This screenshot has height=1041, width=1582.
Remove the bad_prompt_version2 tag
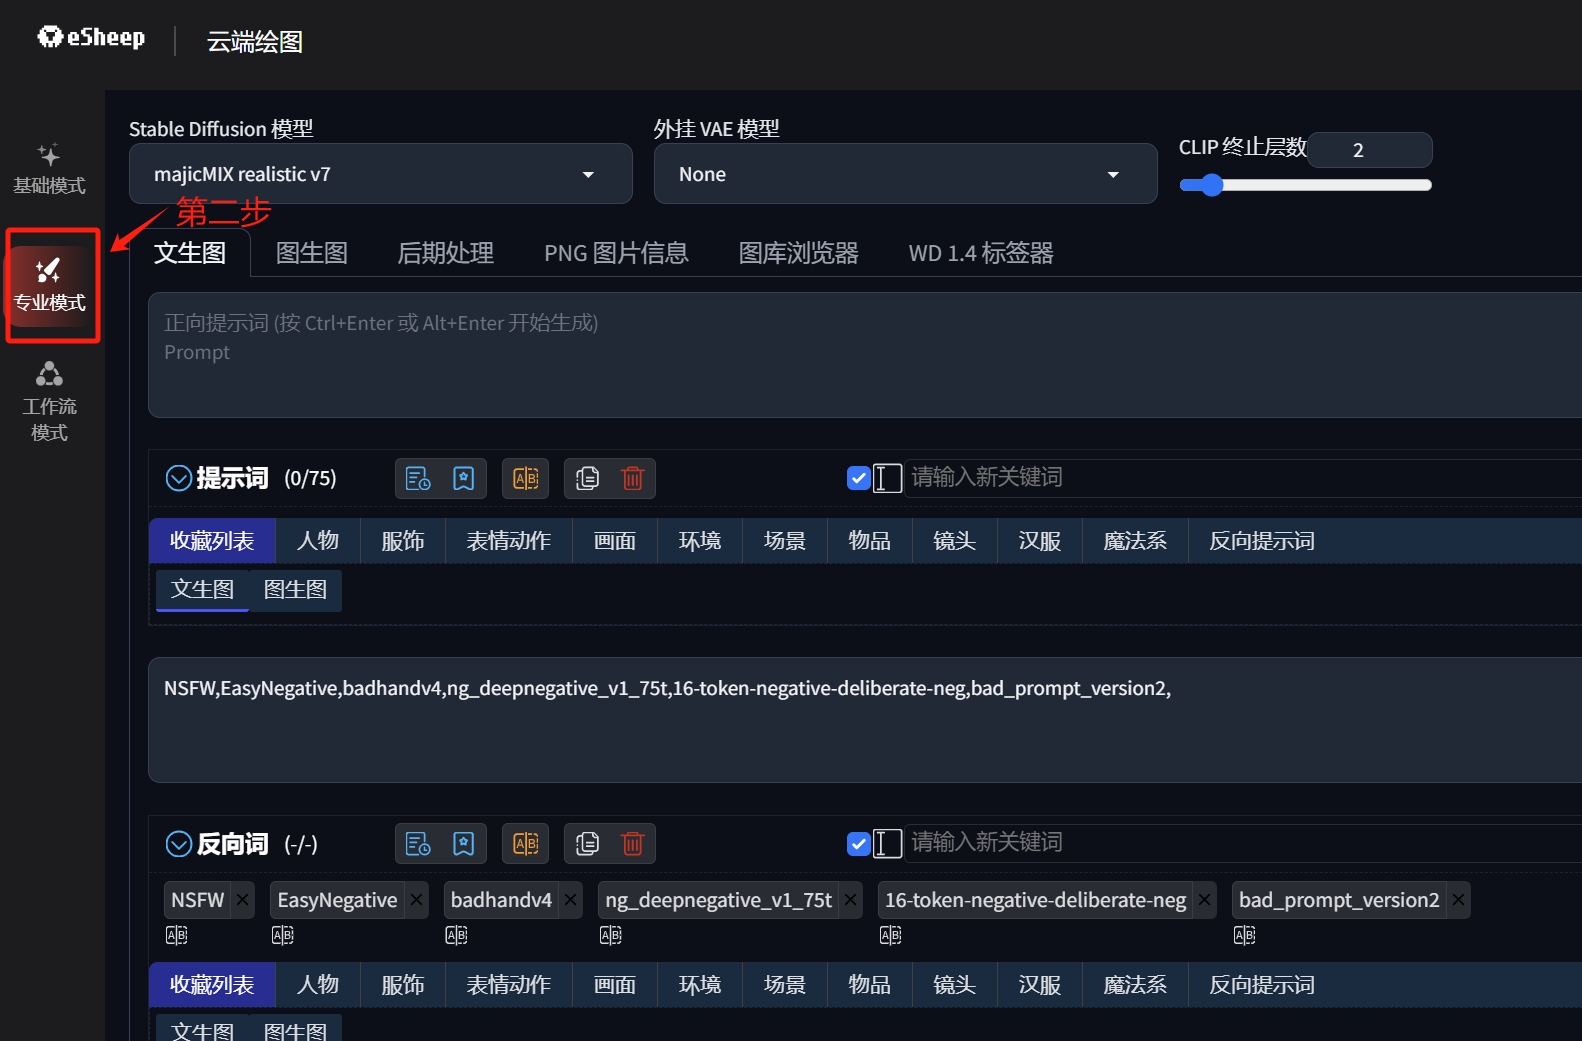coord(1458,900)
